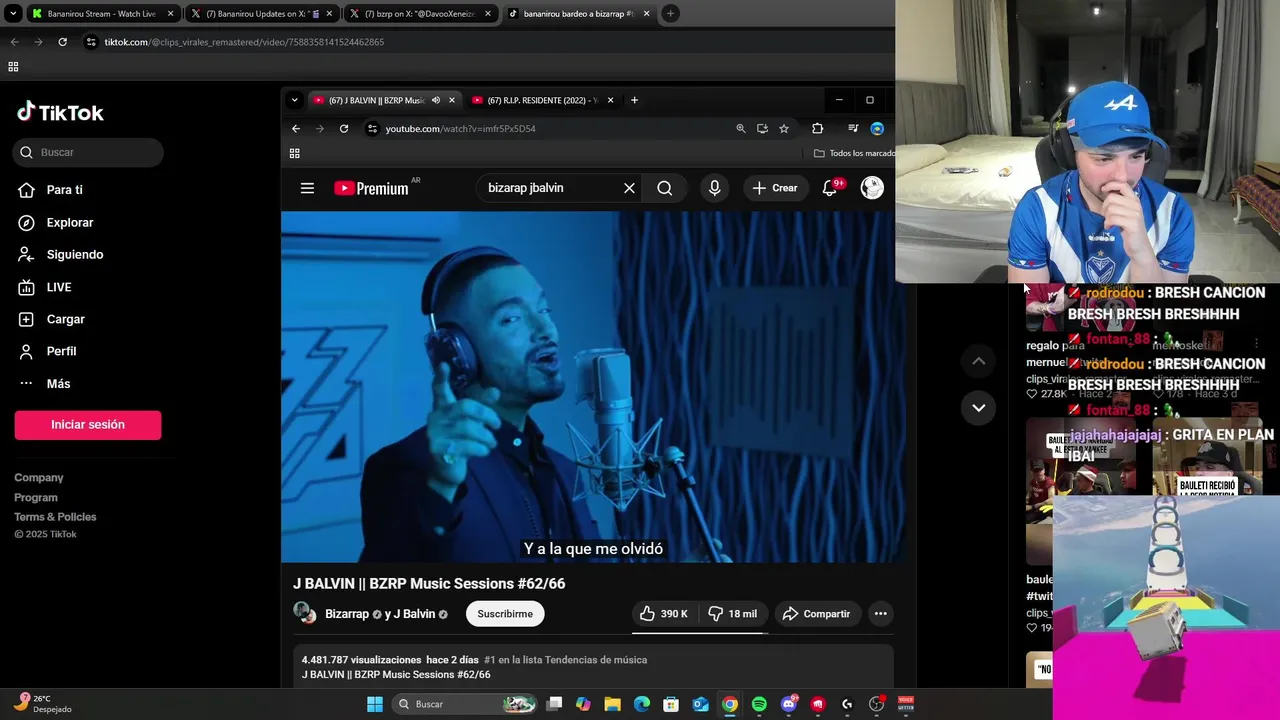Open the YouTube hamburger guide menu

307,188
